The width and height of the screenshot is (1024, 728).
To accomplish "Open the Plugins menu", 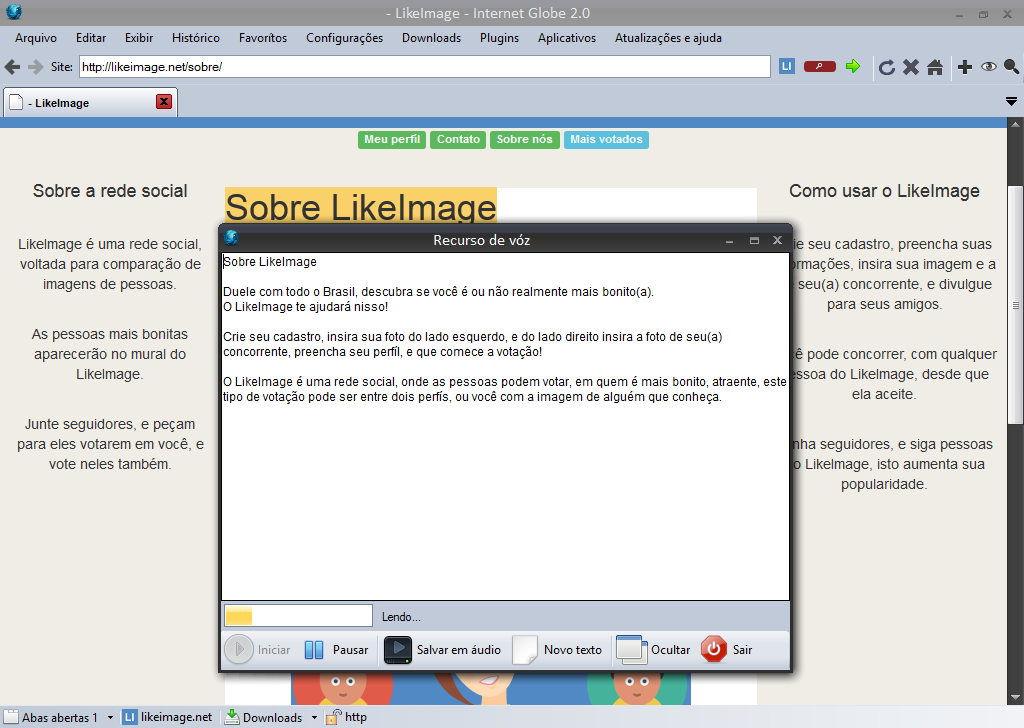I will [x=498, y=38].
